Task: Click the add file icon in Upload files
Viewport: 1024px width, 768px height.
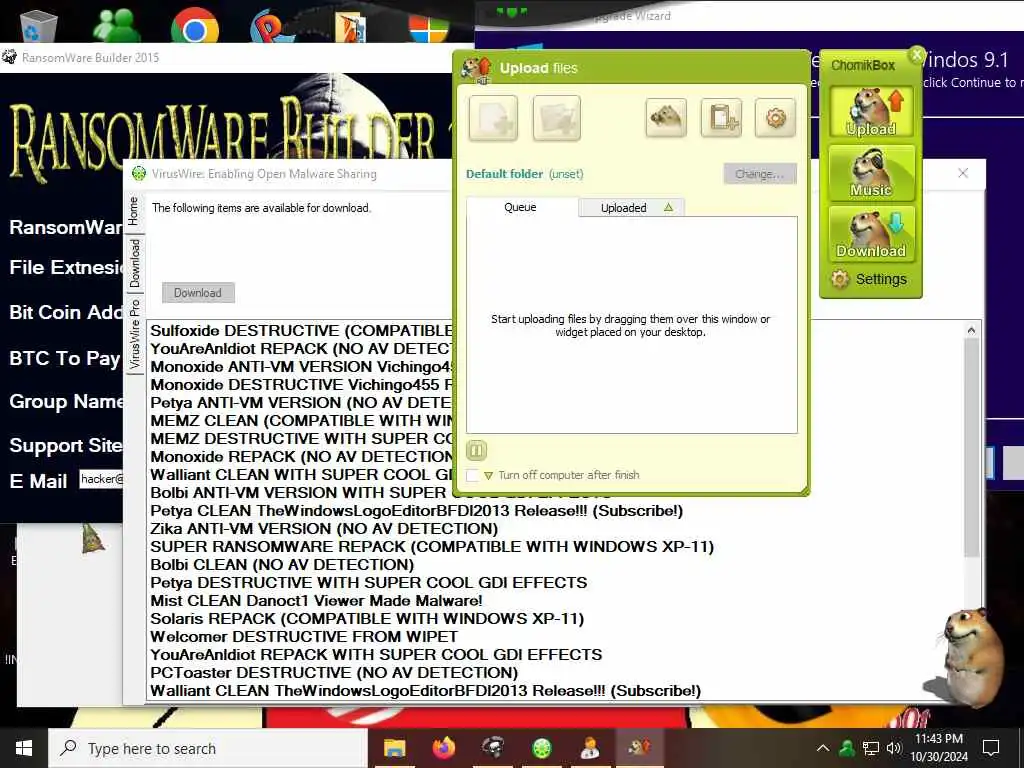Action: 493,118
